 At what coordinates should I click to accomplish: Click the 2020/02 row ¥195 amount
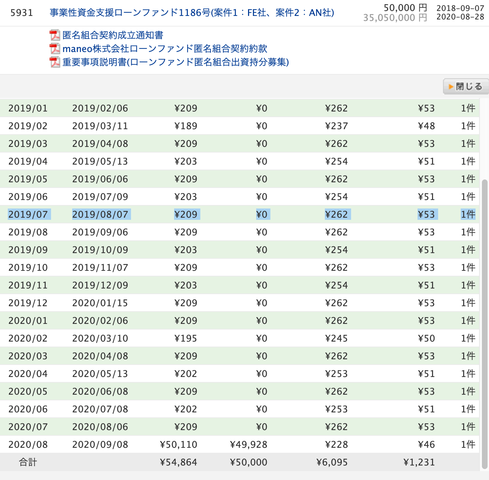[x=186, y=338]
